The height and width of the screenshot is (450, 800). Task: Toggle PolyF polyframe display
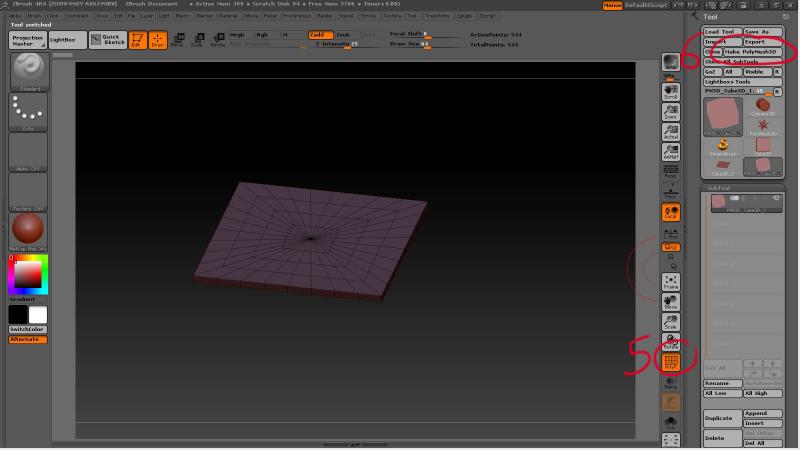coord(670,362)
